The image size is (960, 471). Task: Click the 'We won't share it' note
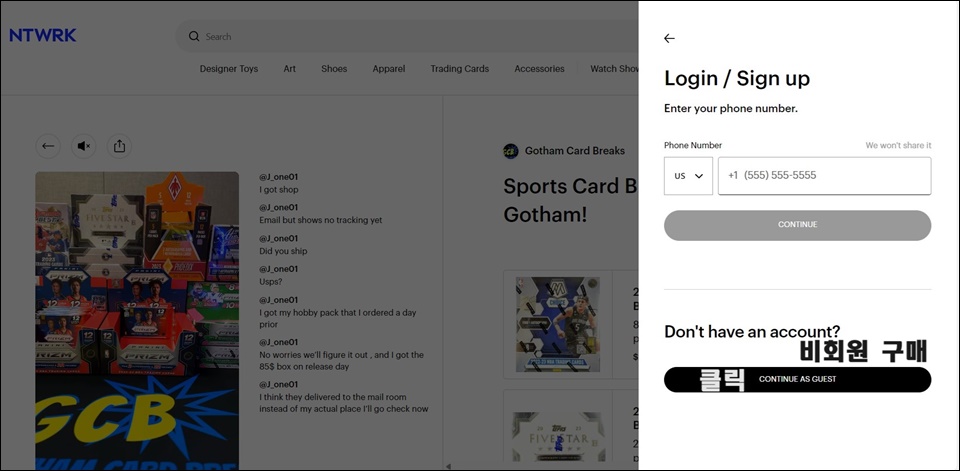click(x=898, y=145)
